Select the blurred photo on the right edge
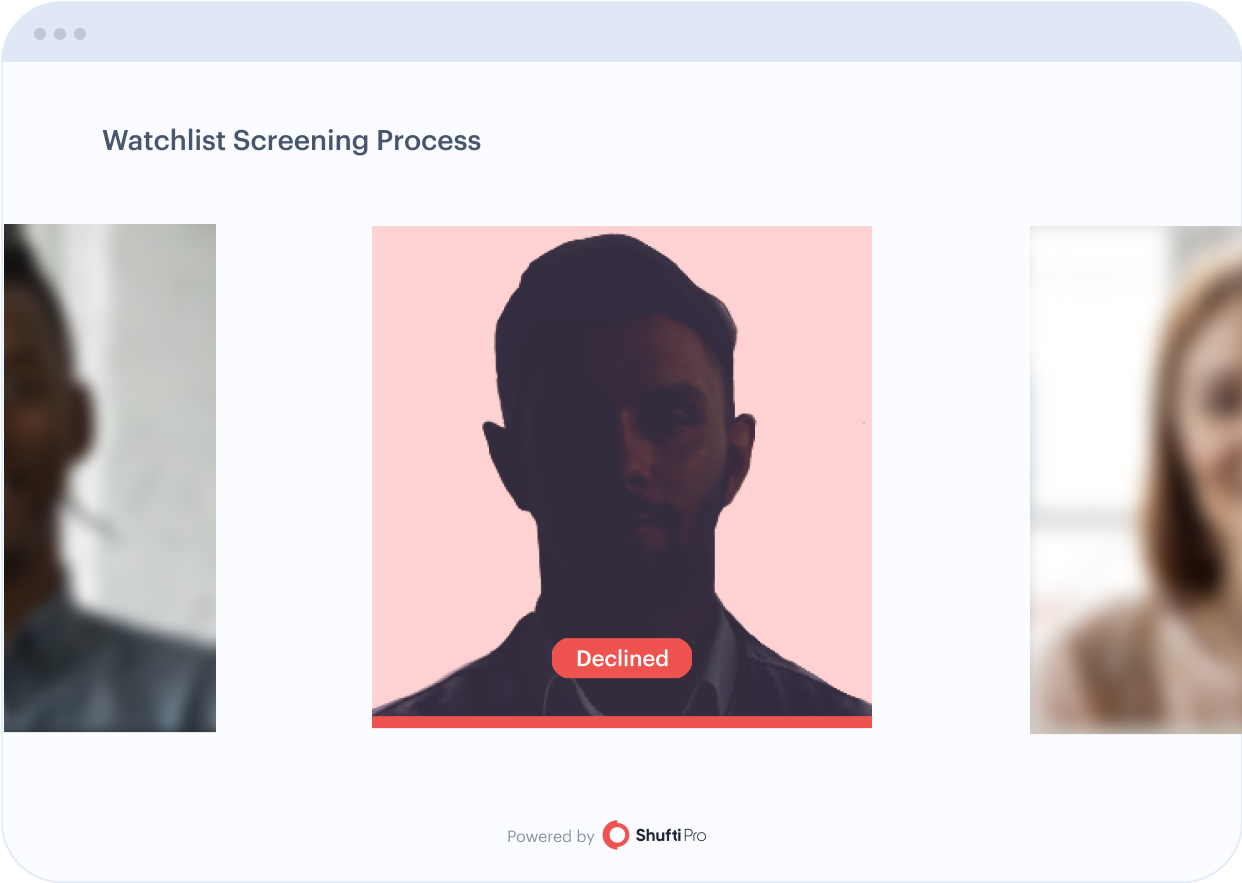This screenshot has width=1242, height=883. (x=1135, y=480)
